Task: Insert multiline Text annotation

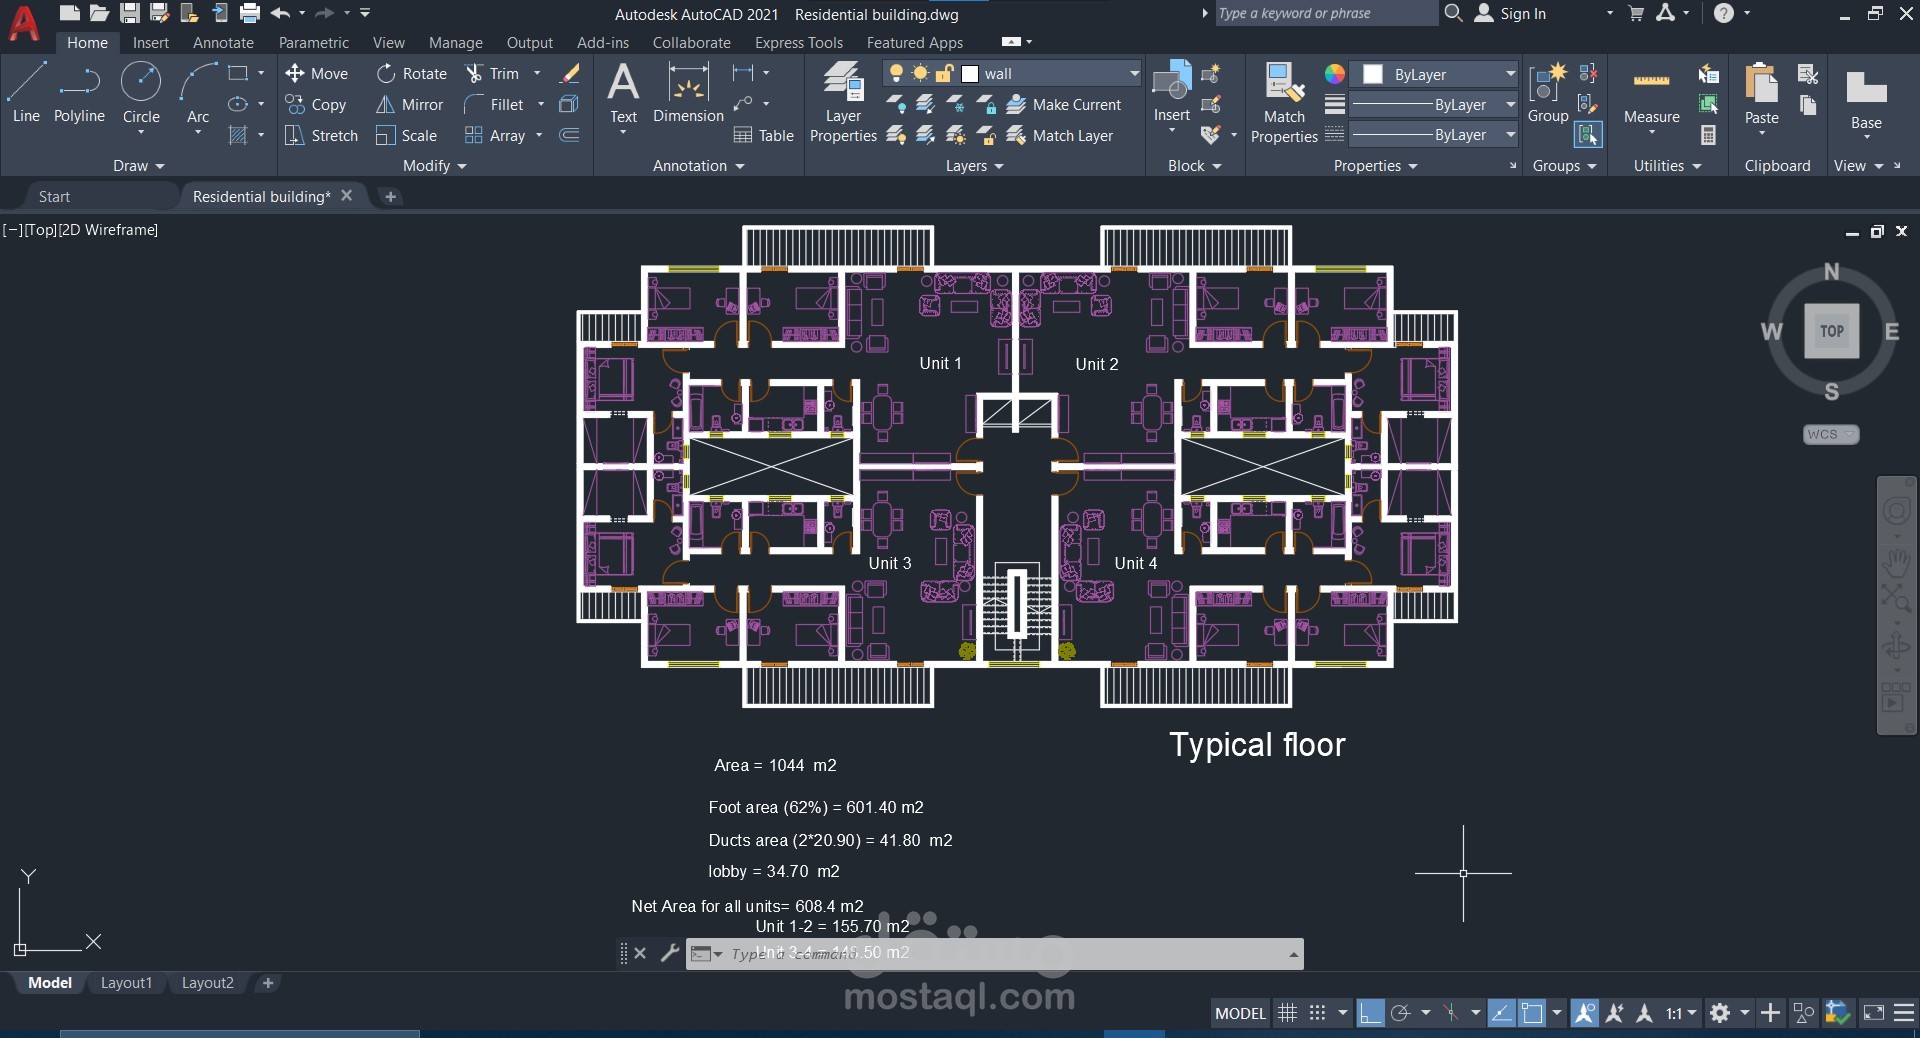Action: pyautogui.click(x=623, y=94)
